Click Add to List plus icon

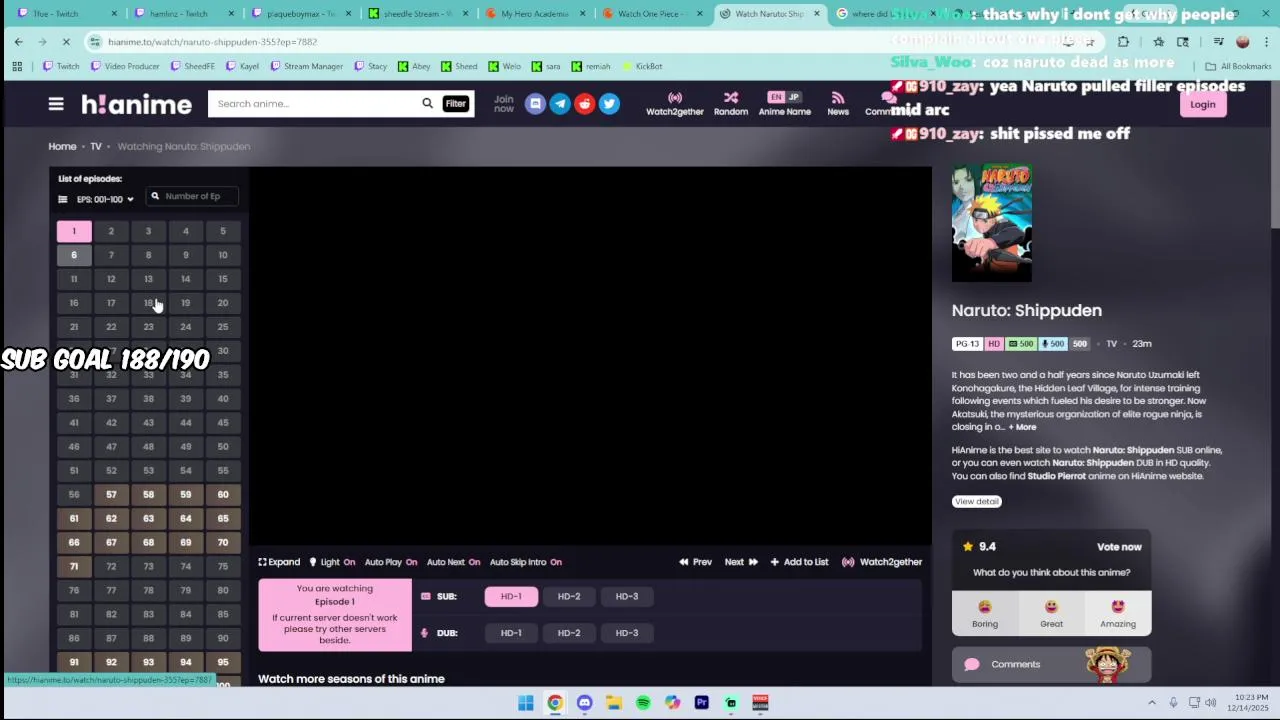(x=774, y=562)
